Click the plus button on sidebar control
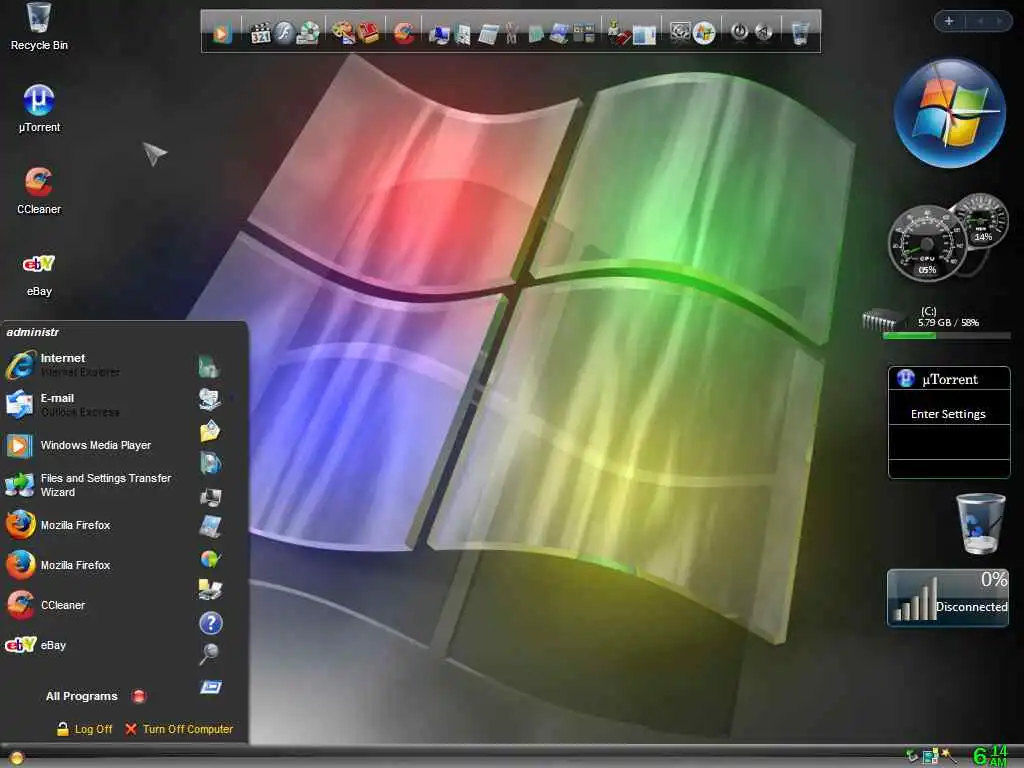This screenshot has width=1024, height=768. [949, 21]
